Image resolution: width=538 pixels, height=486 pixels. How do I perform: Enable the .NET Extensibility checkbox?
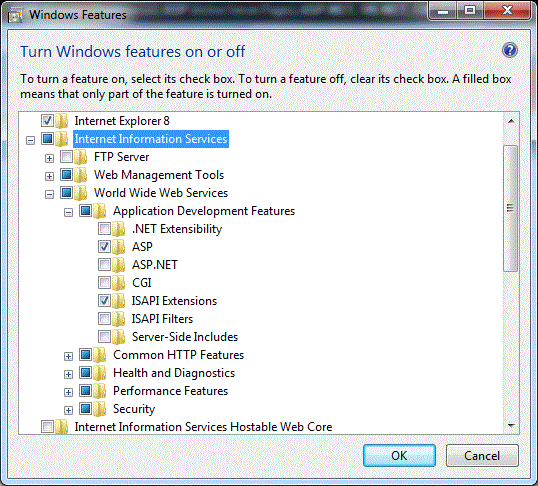tap(104, 229)
